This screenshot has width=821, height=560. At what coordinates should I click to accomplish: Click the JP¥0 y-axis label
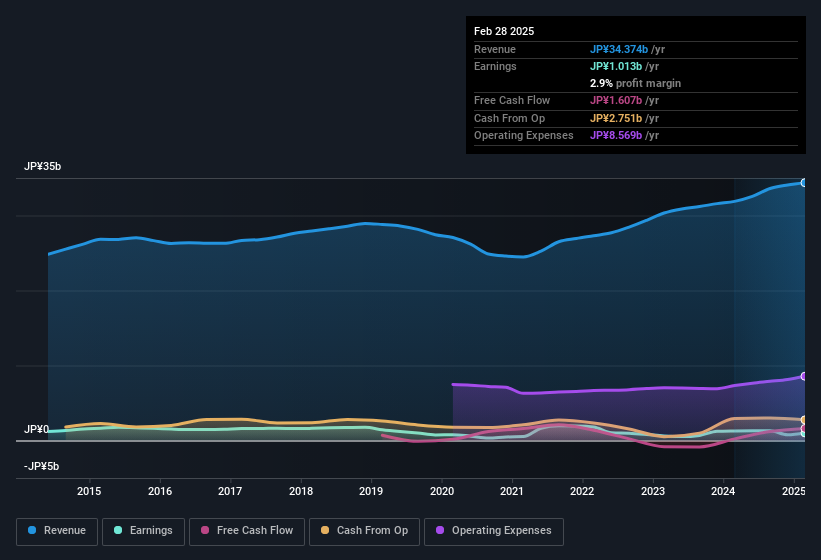pos(36,429)
